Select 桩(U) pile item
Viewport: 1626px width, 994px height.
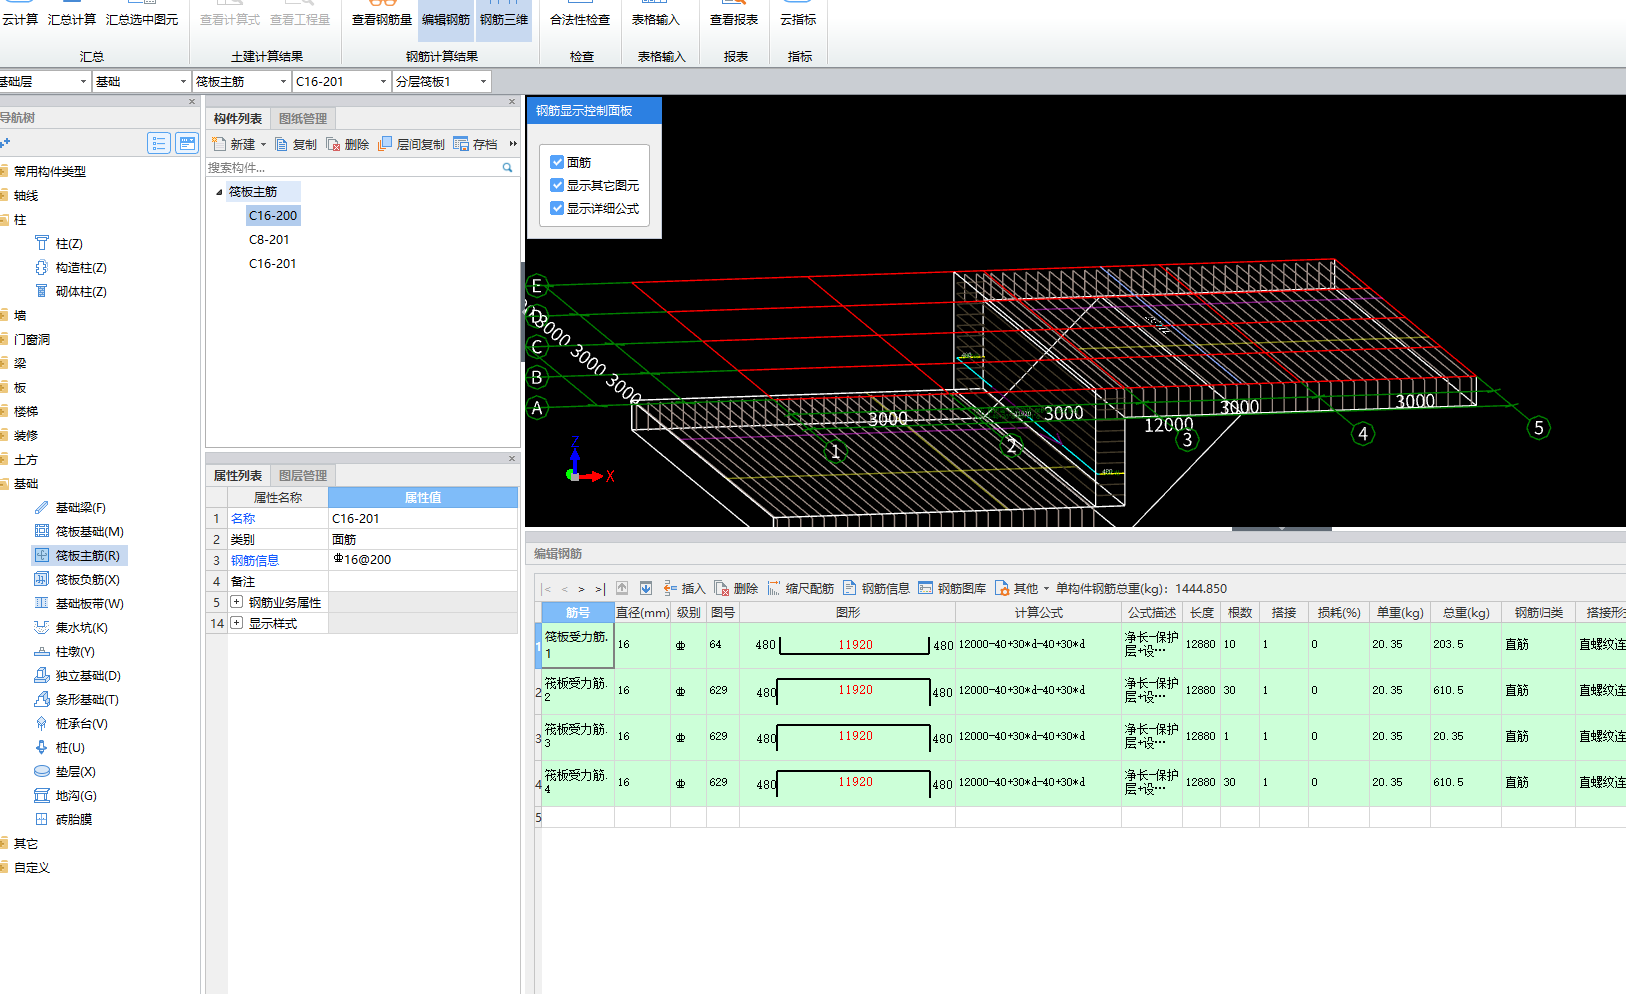point(70,747)
